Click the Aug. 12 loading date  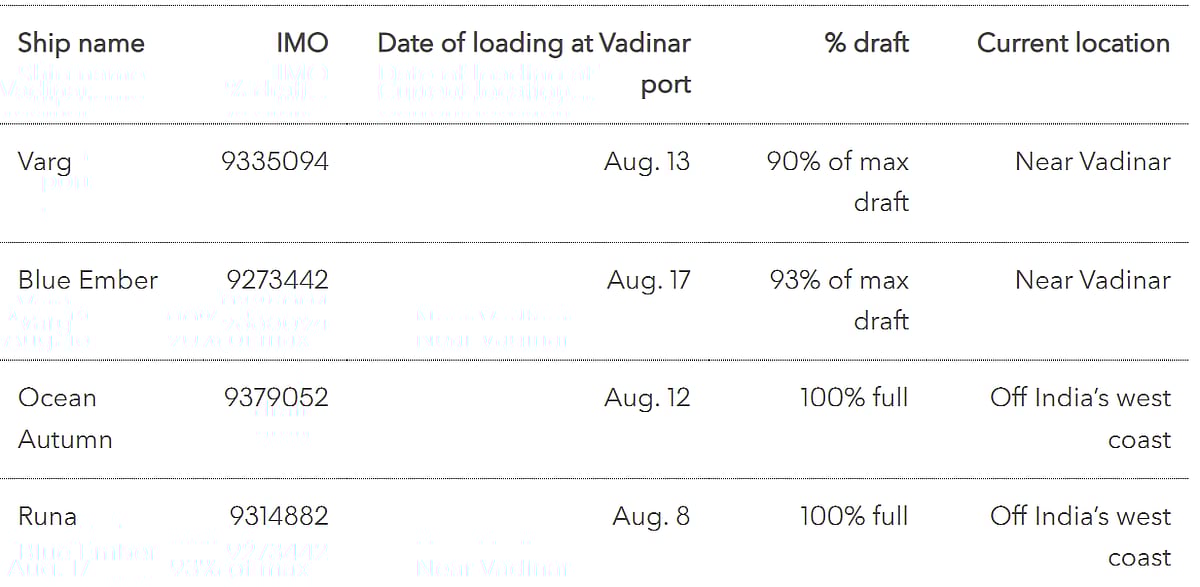(x=647, y=398)
